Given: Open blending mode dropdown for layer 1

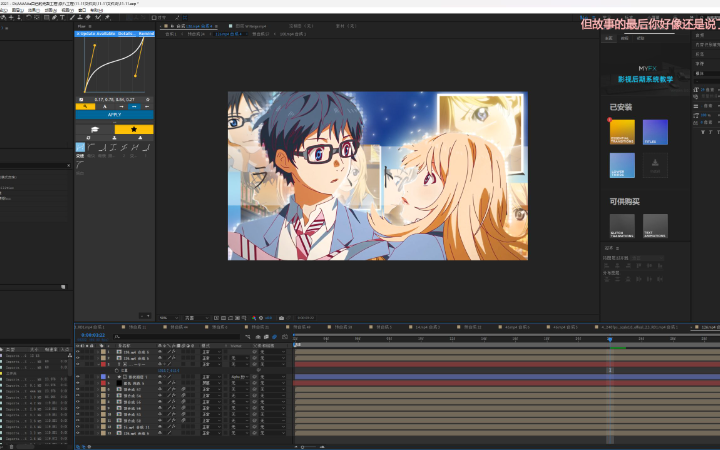Looking at the screenshot, I should [x=211, y=352].
